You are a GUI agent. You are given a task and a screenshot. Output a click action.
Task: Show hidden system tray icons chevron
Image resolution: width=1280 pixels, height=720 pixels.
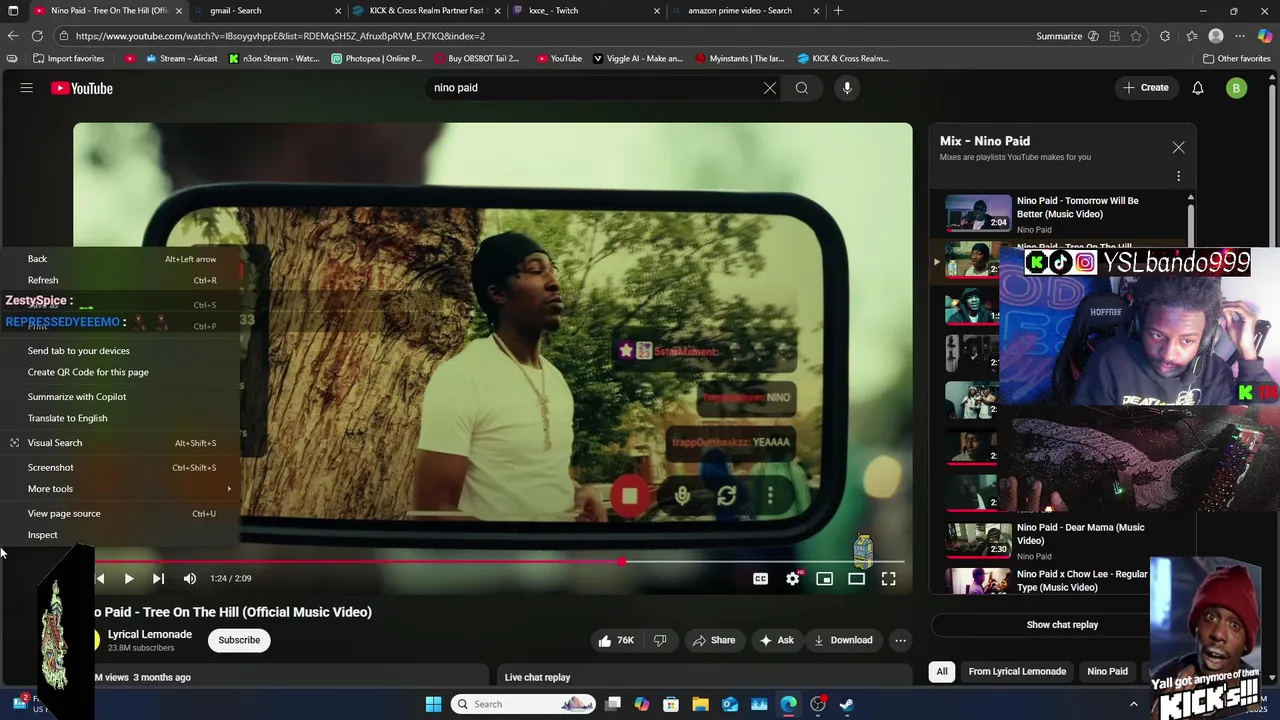point(1134,704)
